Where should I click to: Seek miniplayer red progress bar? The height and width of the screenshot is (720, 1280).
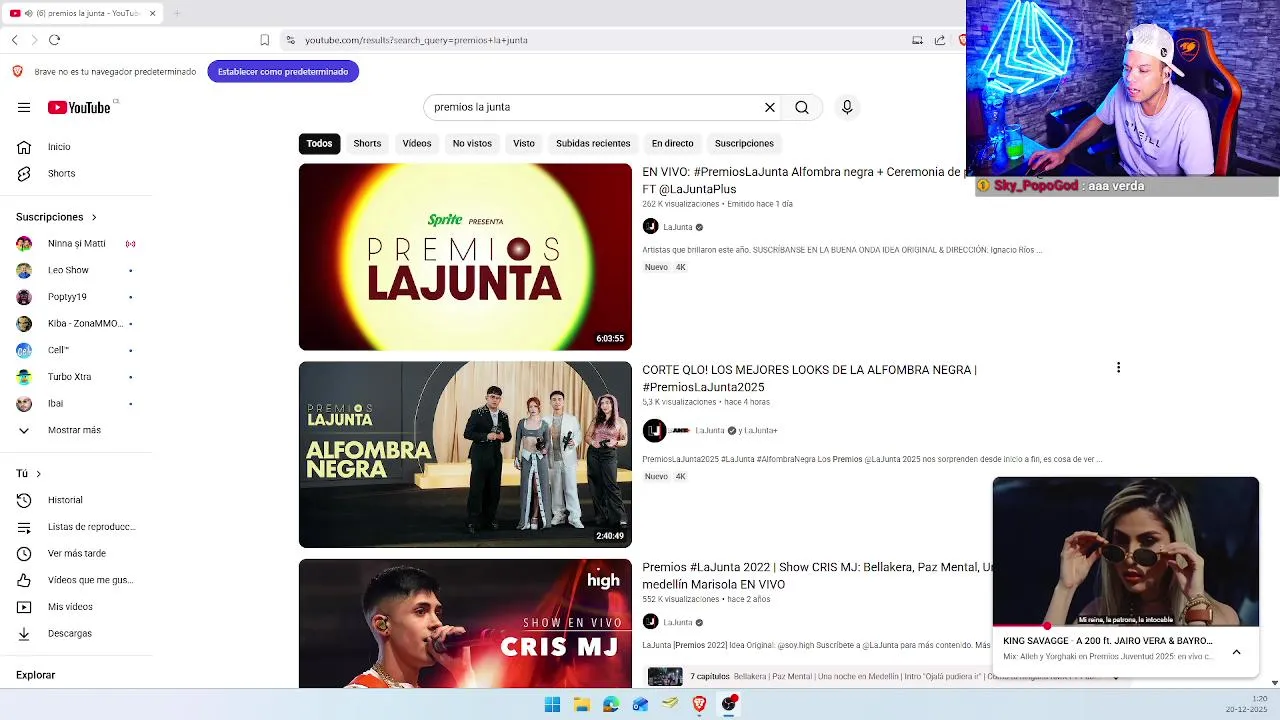pyautogui.click(x=1126, y=627)
